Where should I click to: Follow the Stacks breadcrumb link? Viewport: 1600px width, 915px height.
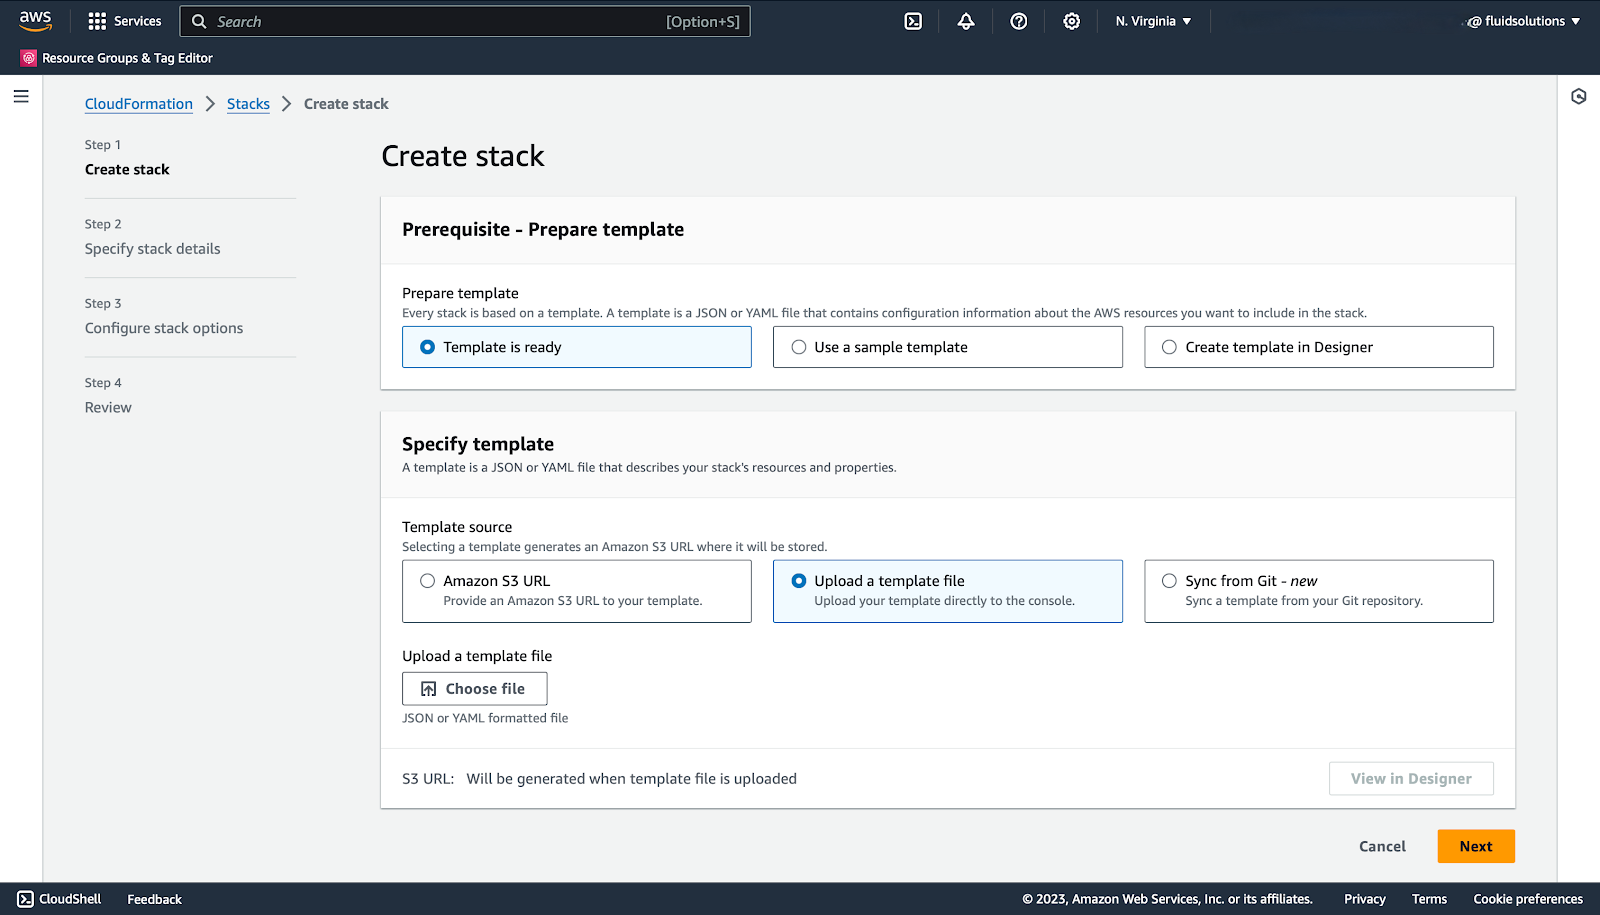point(248,103)
